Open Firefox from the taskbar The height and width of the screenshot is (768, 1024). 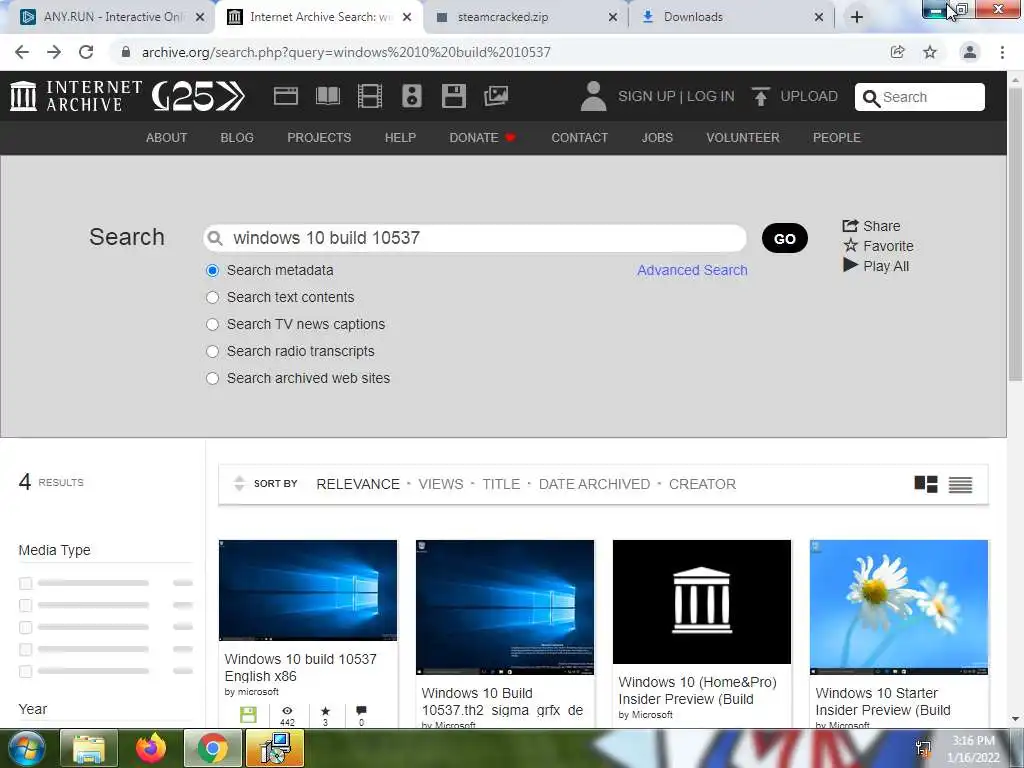click(x=151, y=748)
